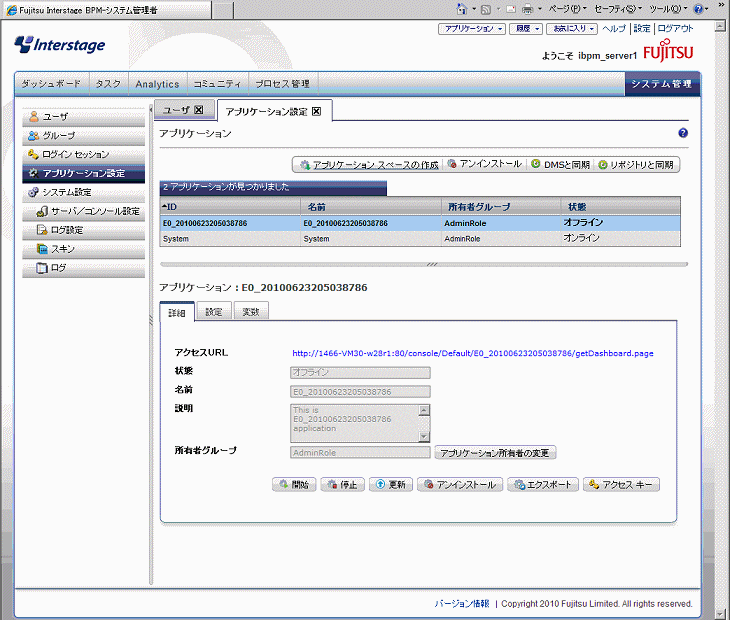730x620 pixels.
Task: Click the browser feeds icon
Action: [x=486, y=9]
